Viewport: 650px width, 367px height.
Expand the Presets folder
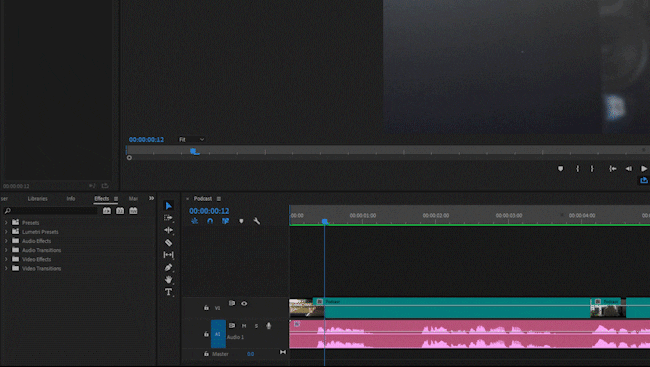click(x=6, y=223)
